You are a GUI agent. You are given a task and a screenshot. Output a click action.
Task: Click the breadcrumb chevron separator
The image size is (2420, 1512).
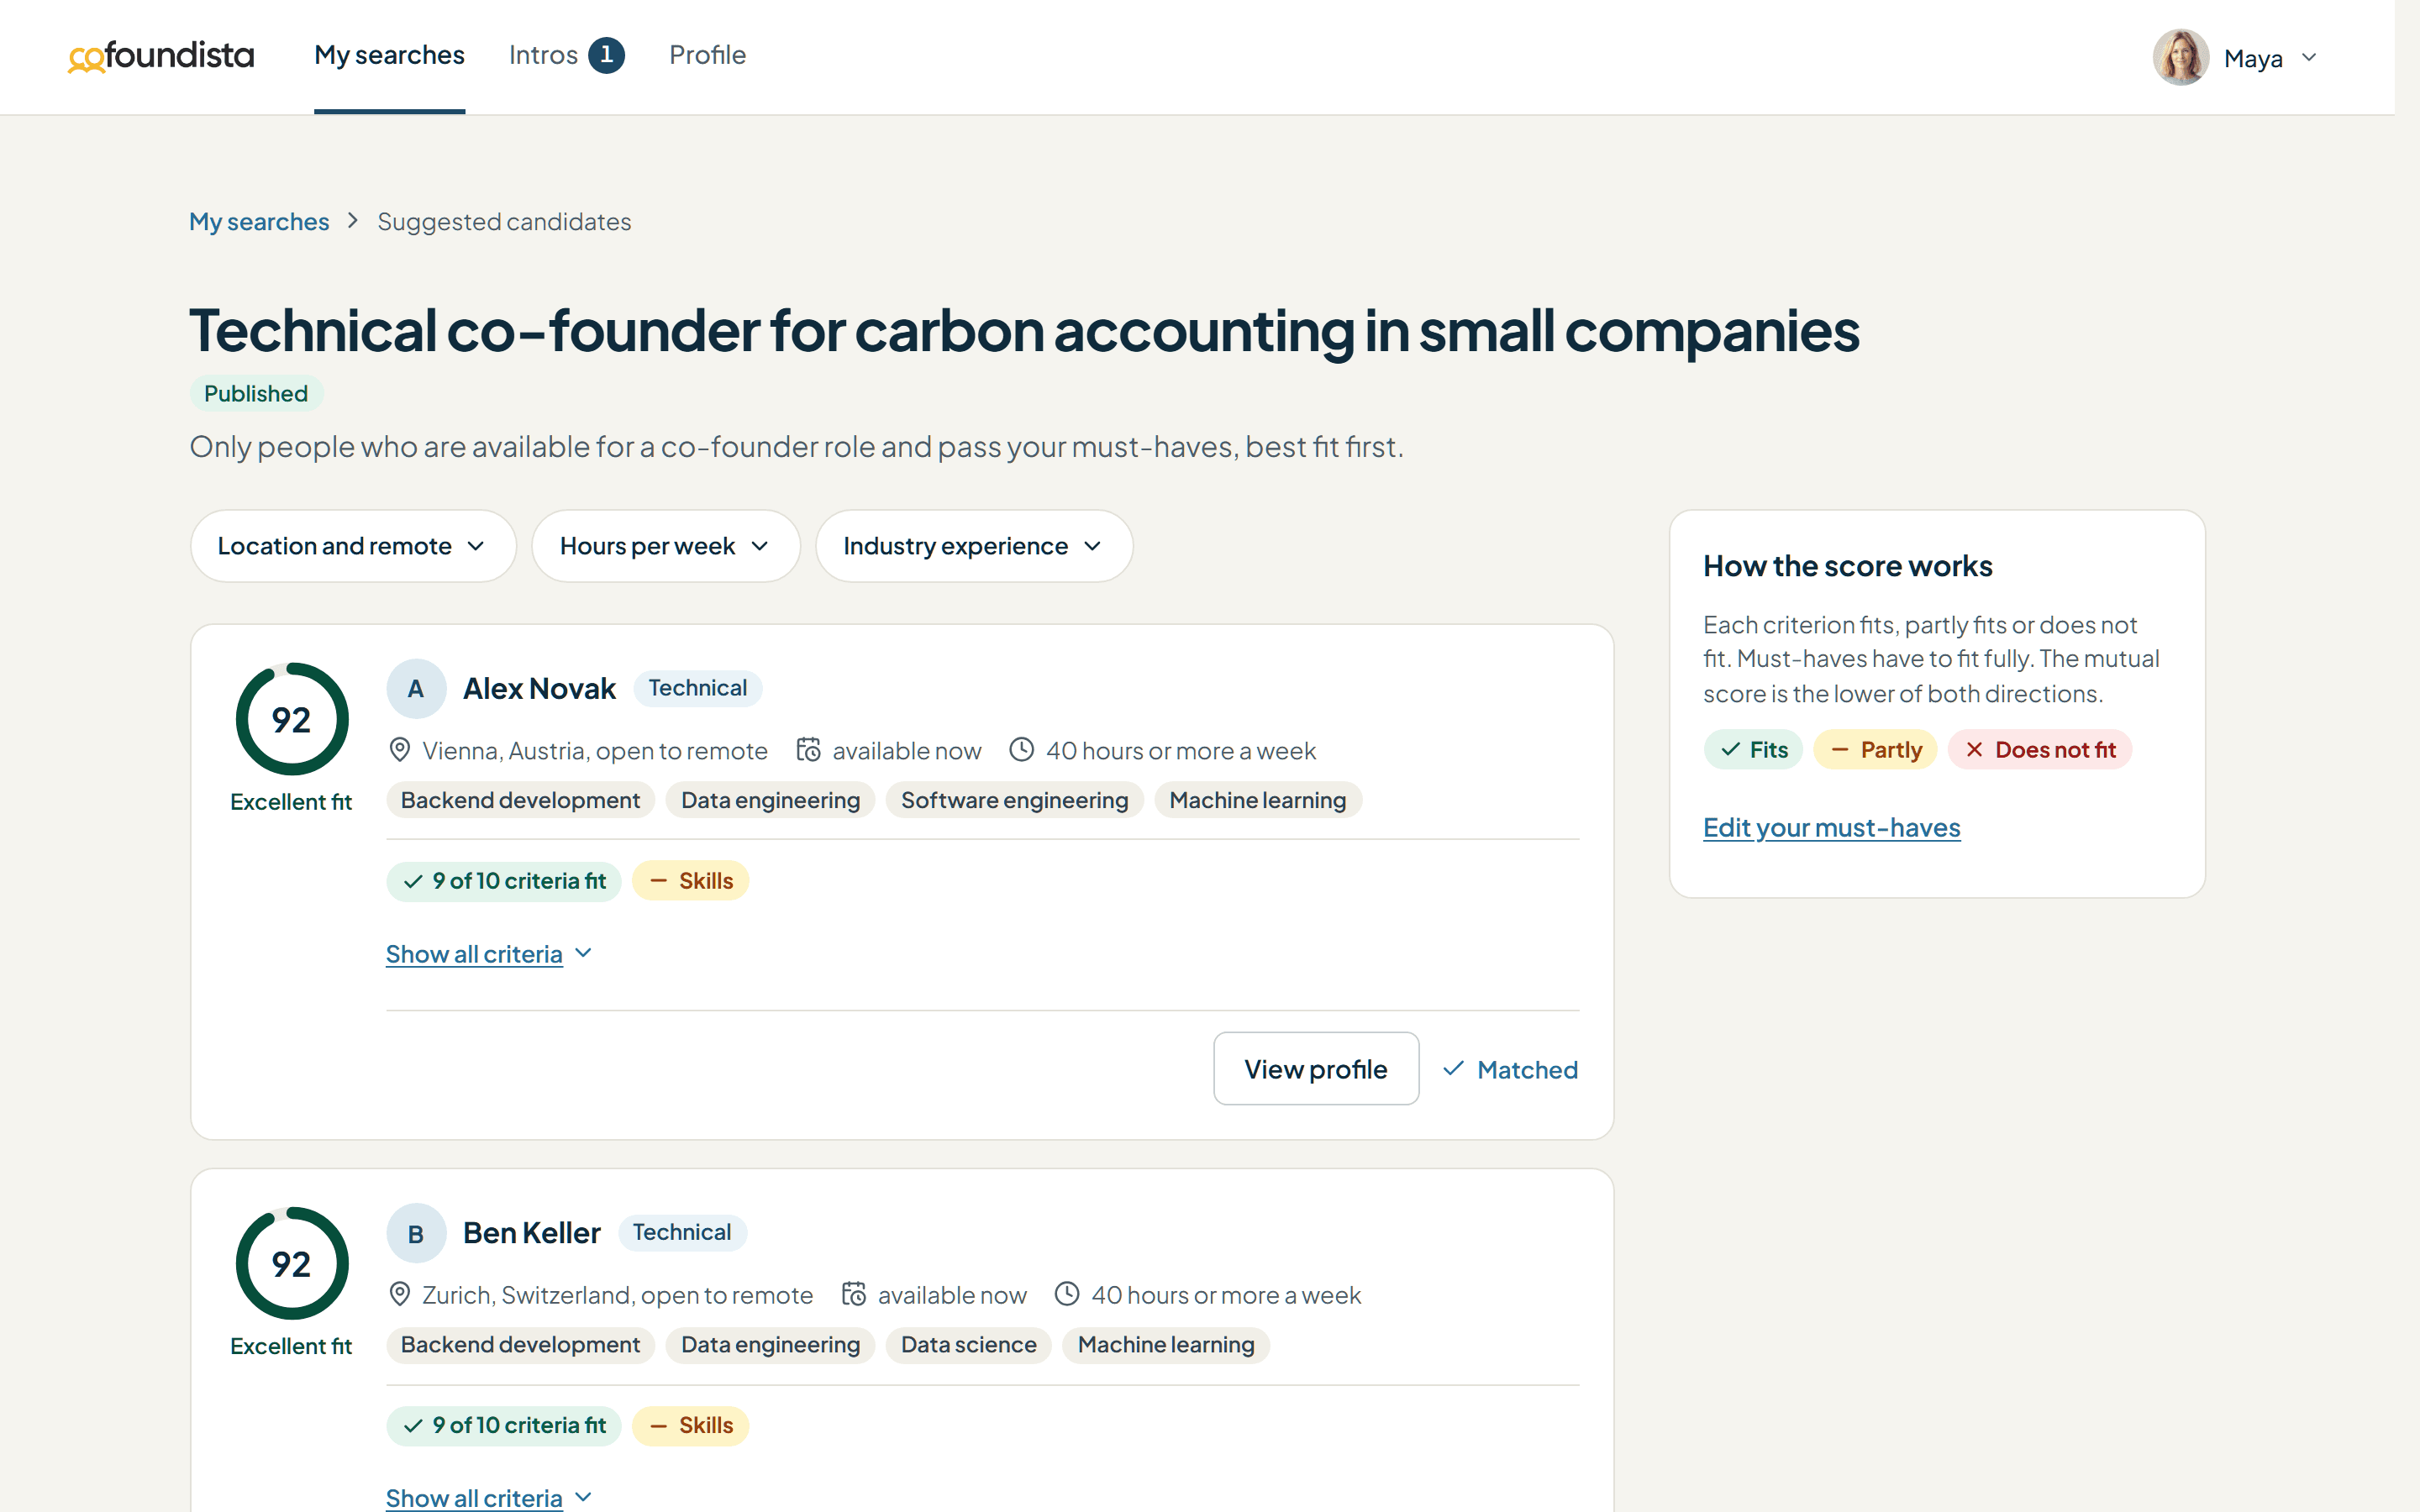(352, 221)
